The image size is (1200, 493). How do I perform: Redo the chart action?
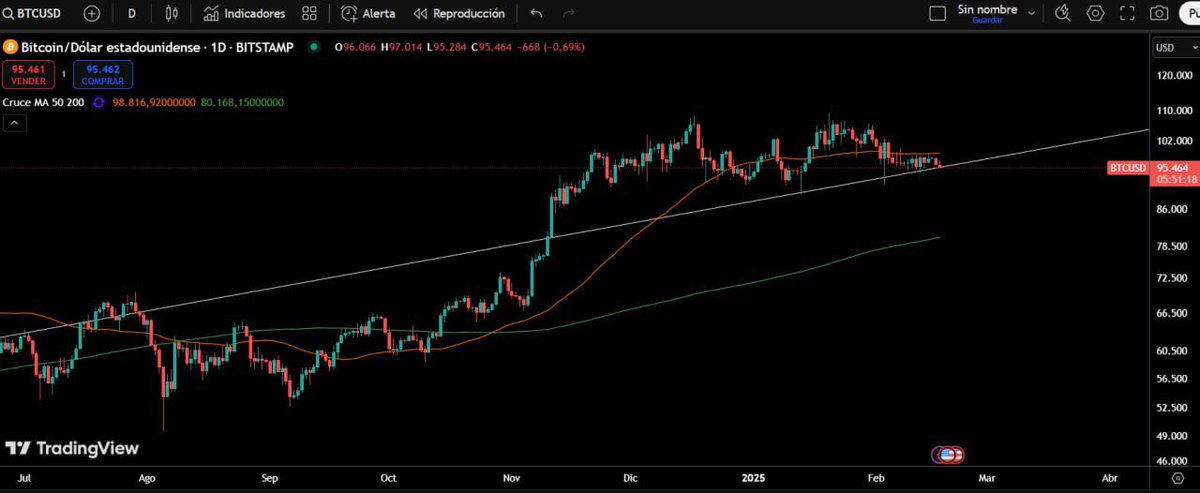568,14
